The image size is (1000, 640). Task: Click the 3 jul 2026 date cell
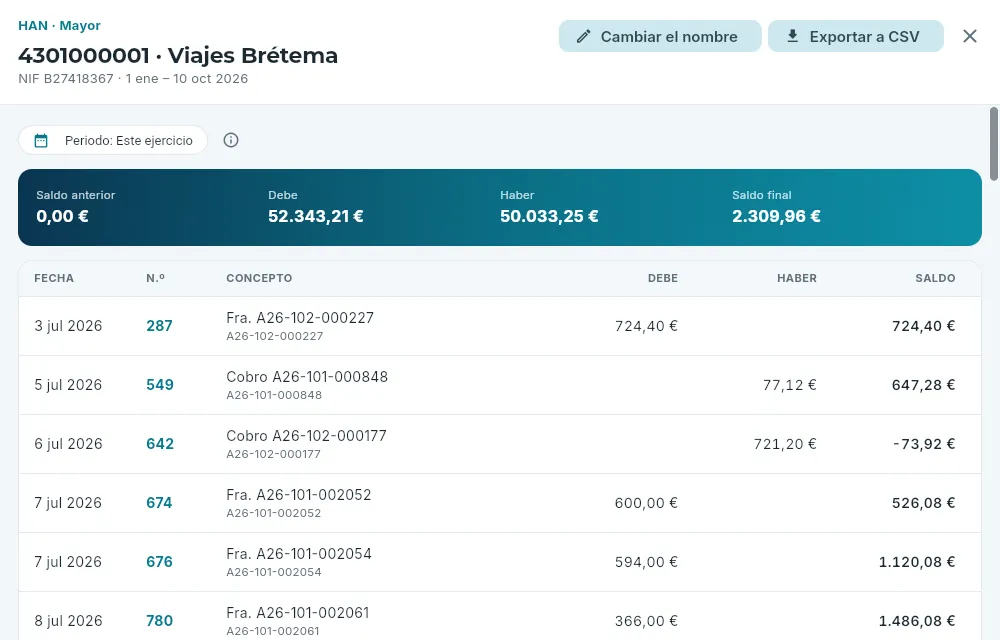coord(68,326)
